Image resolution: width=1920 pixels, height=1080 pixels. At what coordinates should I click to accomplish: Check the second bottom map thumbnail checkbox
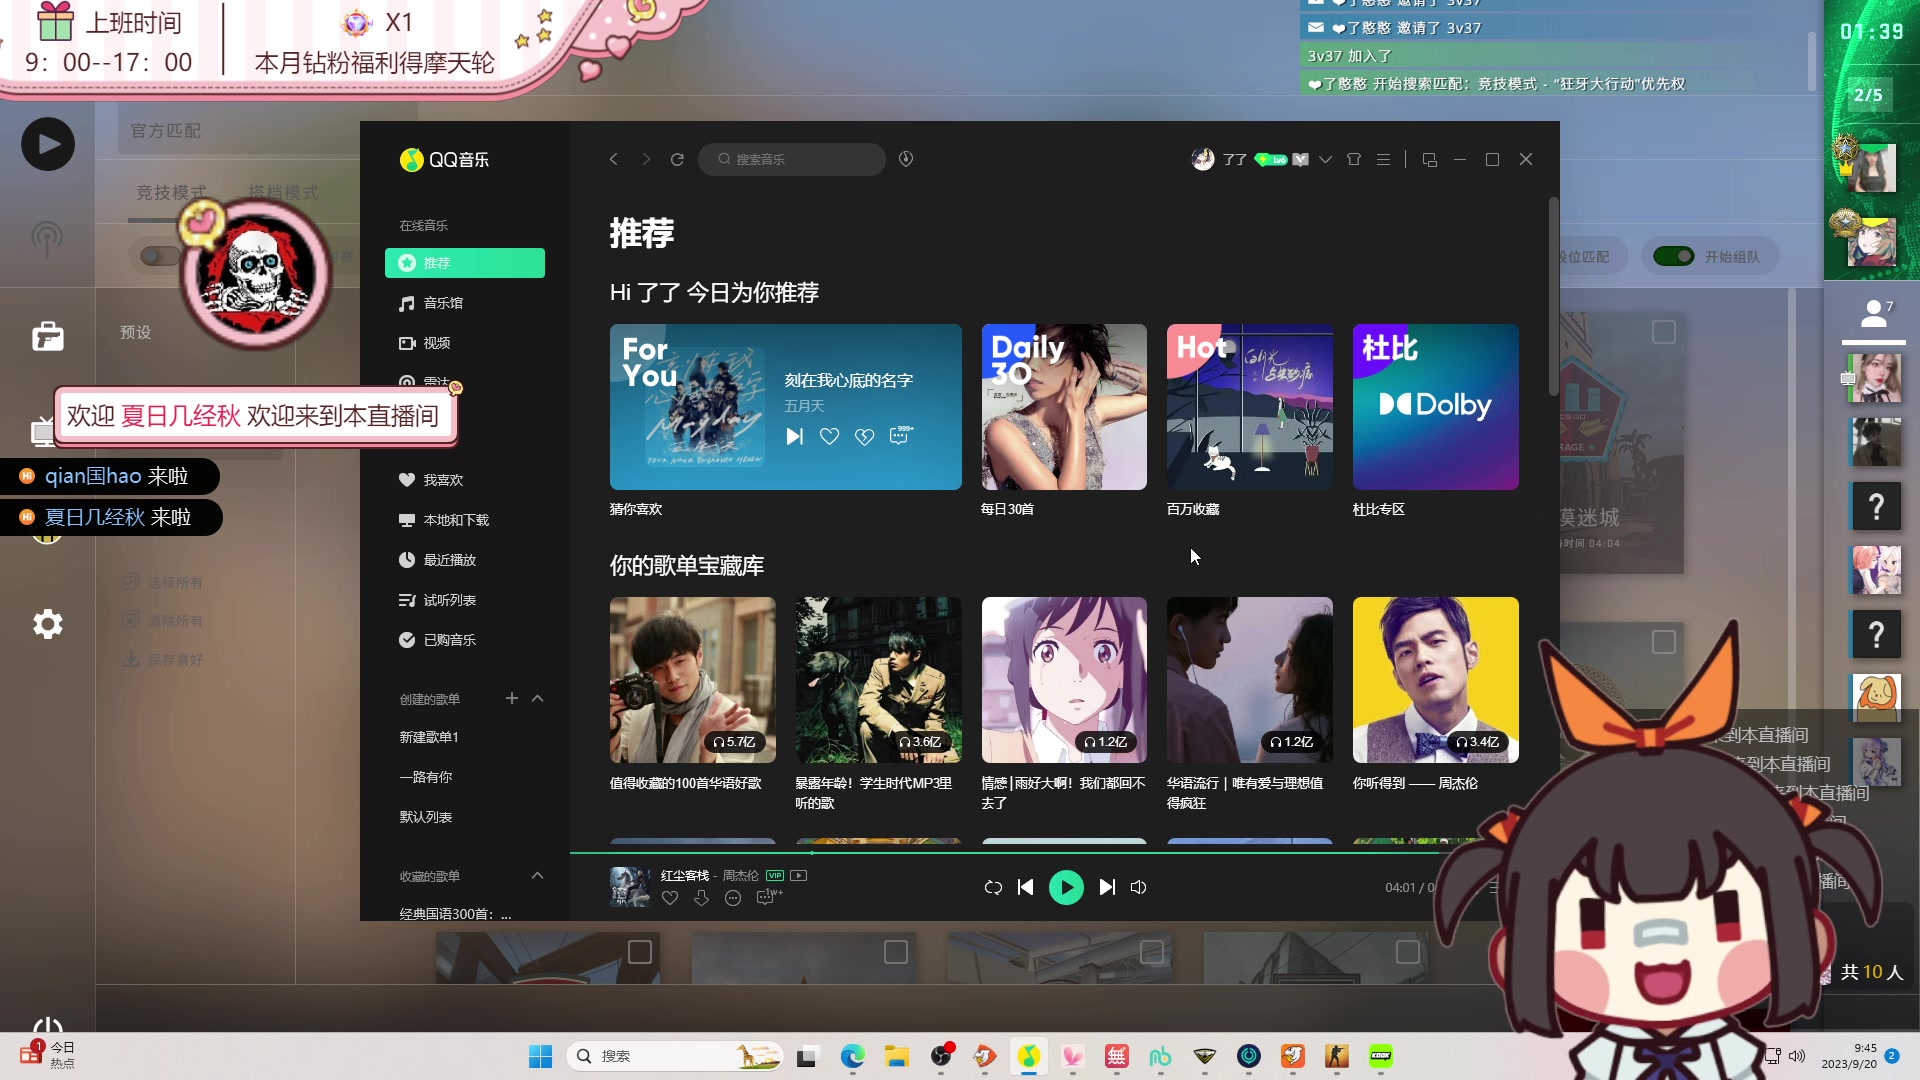[896, 952]
